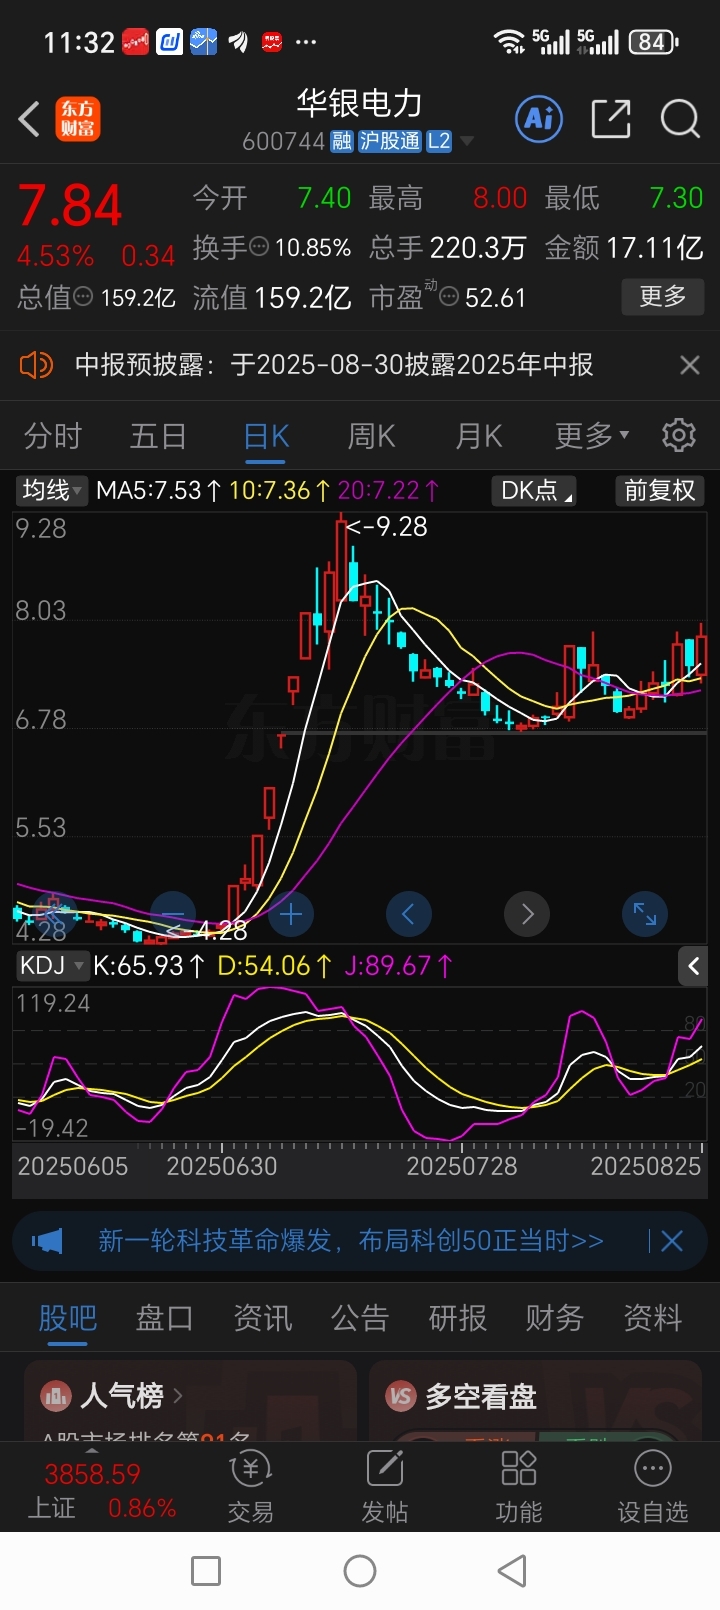Open 设自选 watchlist icon
Image resolution: width=720 pixels, height=1610 pixels.
coord(653,1488)
